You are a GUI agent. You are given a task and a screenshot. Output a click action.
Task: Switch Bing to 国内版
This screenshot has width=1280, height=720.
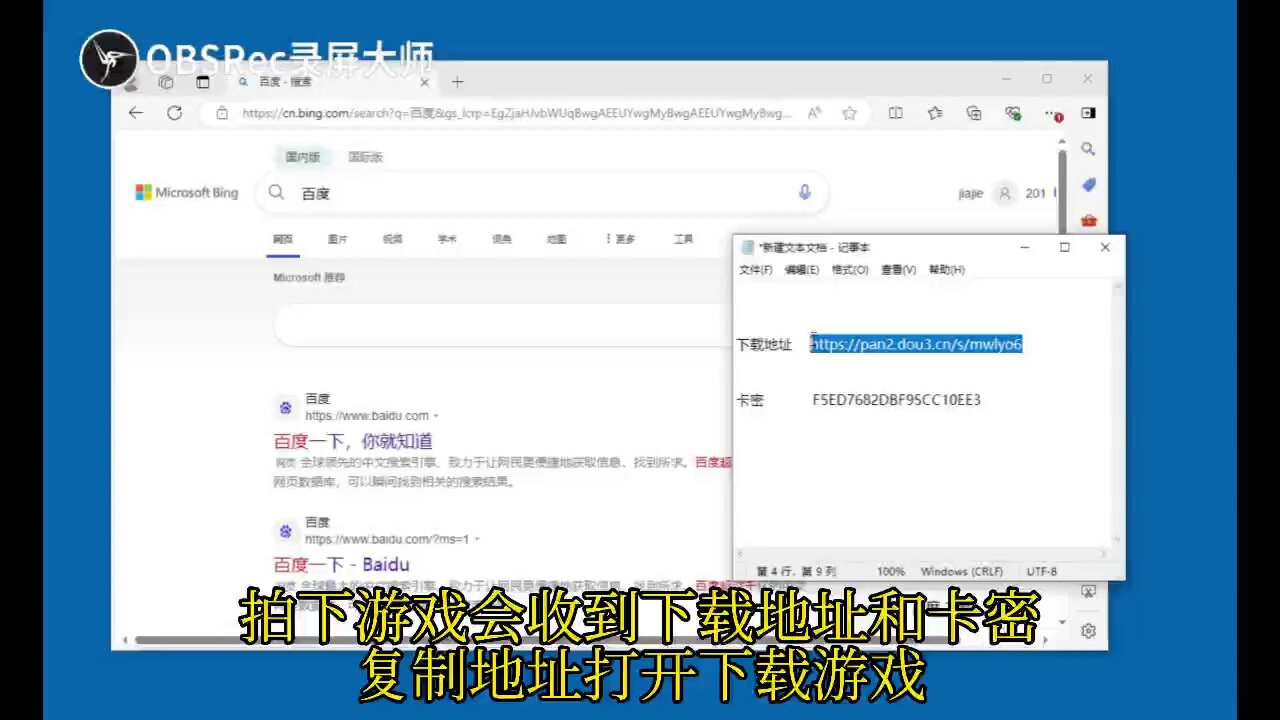[x=303, y=157]
